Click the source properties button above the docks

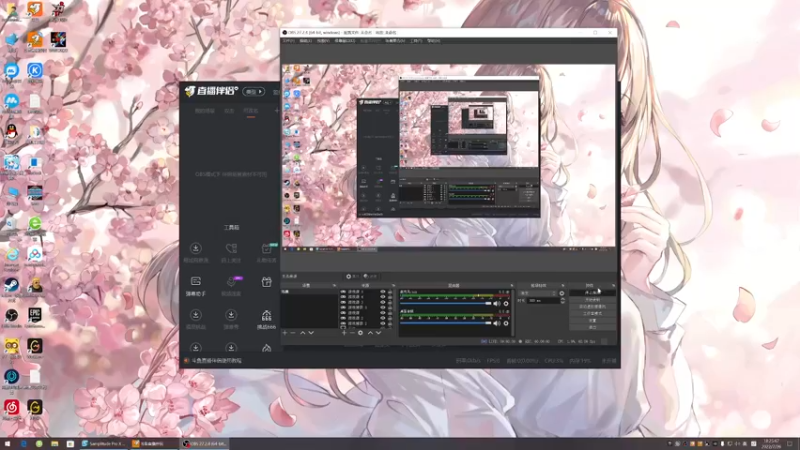pos(352,277)
